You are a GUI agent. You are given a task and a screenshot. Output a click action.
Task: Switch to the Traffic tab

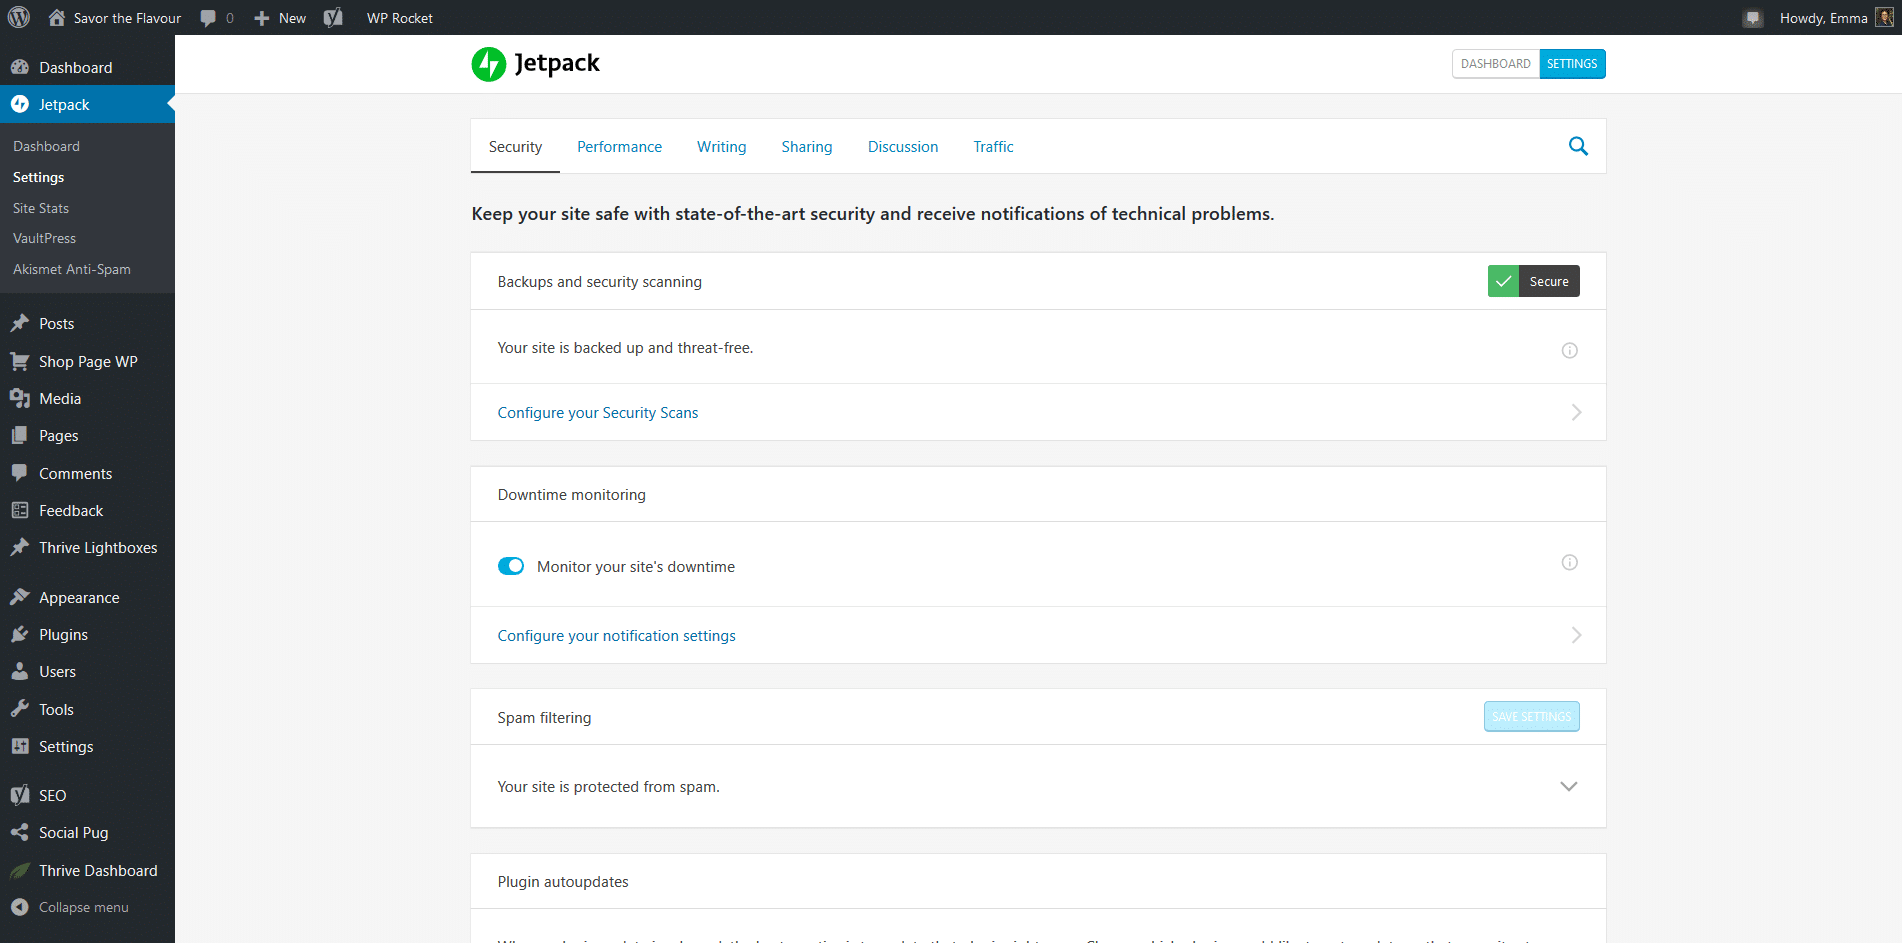pyautogui.click(x=993, y=146)
